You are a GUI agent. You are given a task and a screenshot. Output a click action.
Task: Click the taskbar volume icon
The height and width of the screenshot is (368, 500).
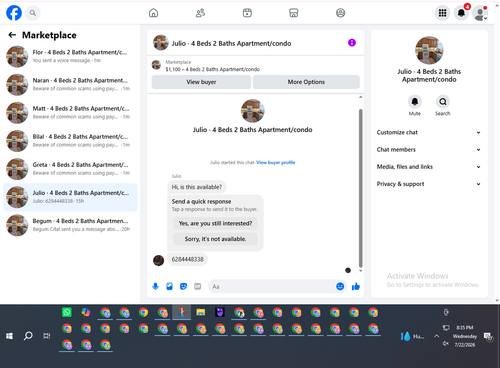coord(446,343)
